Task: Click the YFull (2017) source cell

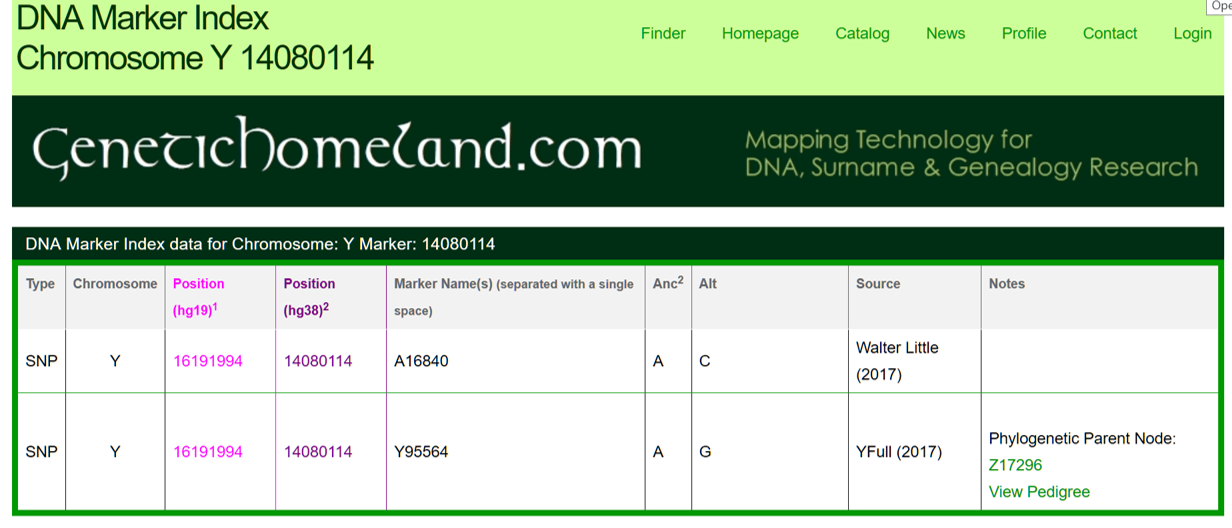Action: 899,452
